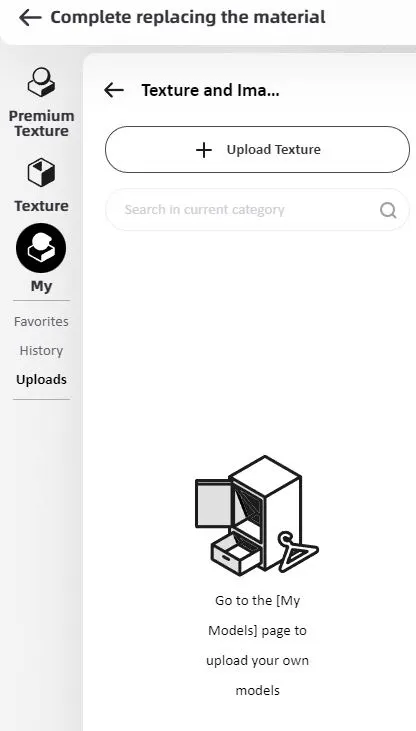Click the Premium Texture label
The width and height of the screenshot is (416, 731).
41,124
